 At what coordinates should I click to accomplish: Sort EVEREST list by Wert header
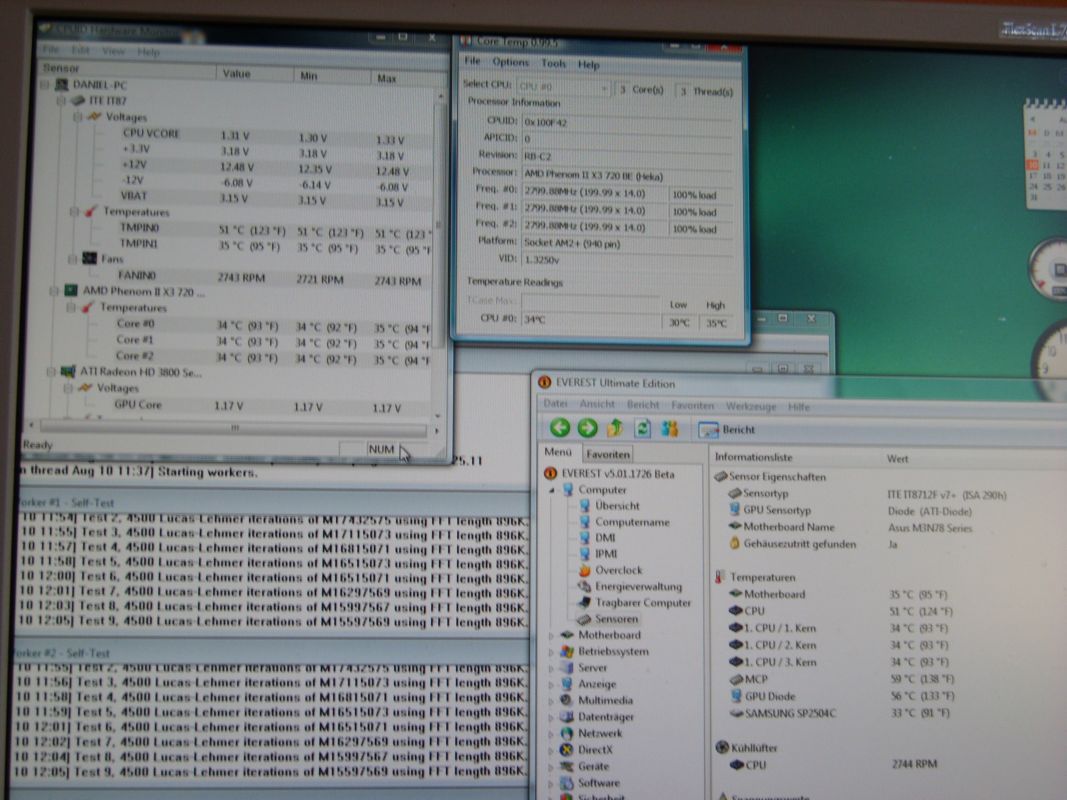[897, 459]
